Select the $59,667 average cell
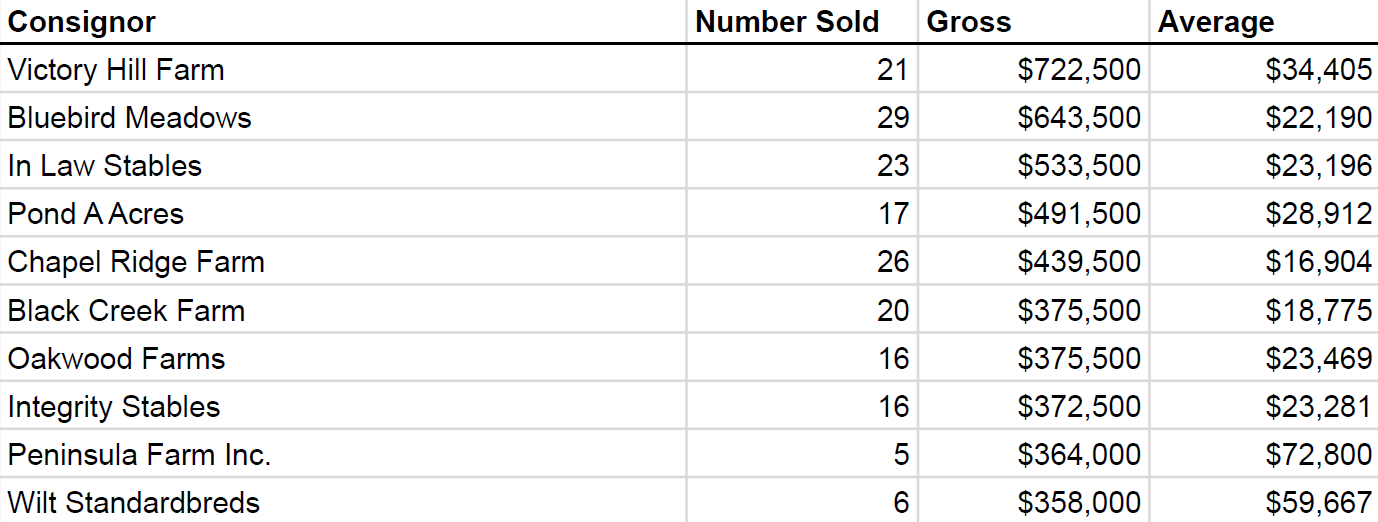This screenshot has height=522, width=1378. pyautogui.click(x=1264, y=501)
